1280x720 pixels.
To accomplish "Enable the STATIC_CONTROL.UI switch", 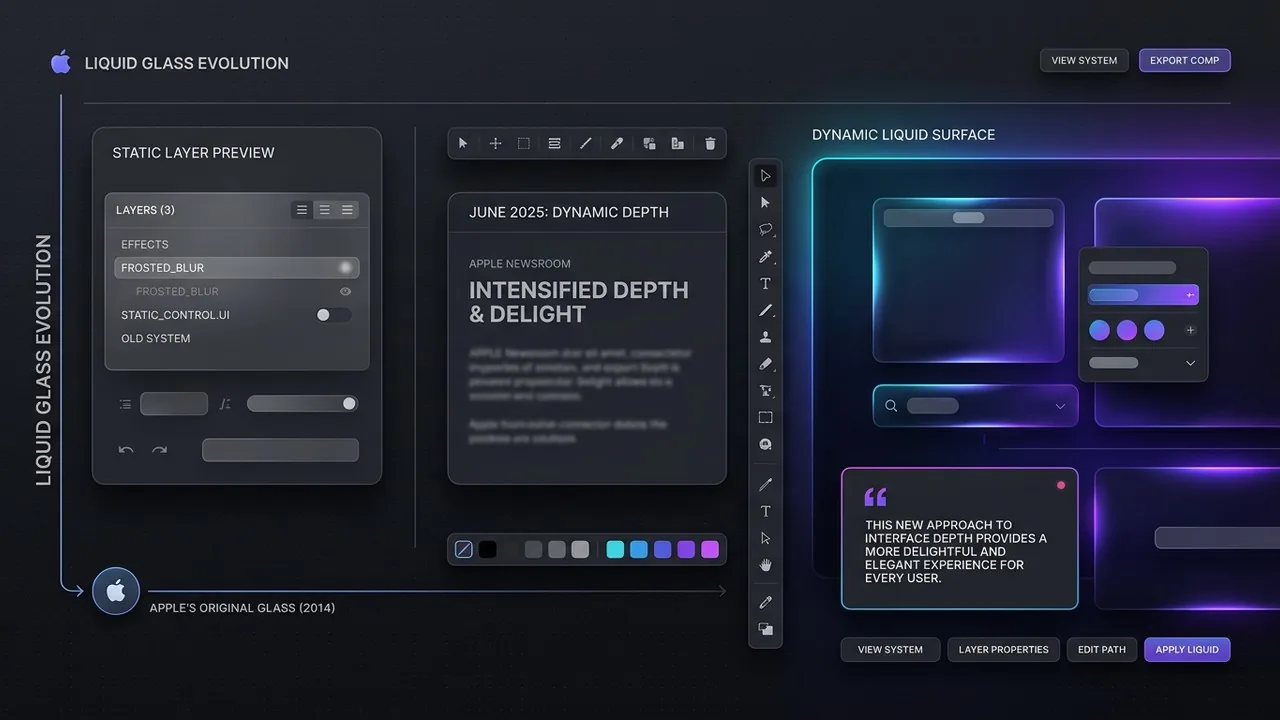I will (x=334, y=314).
